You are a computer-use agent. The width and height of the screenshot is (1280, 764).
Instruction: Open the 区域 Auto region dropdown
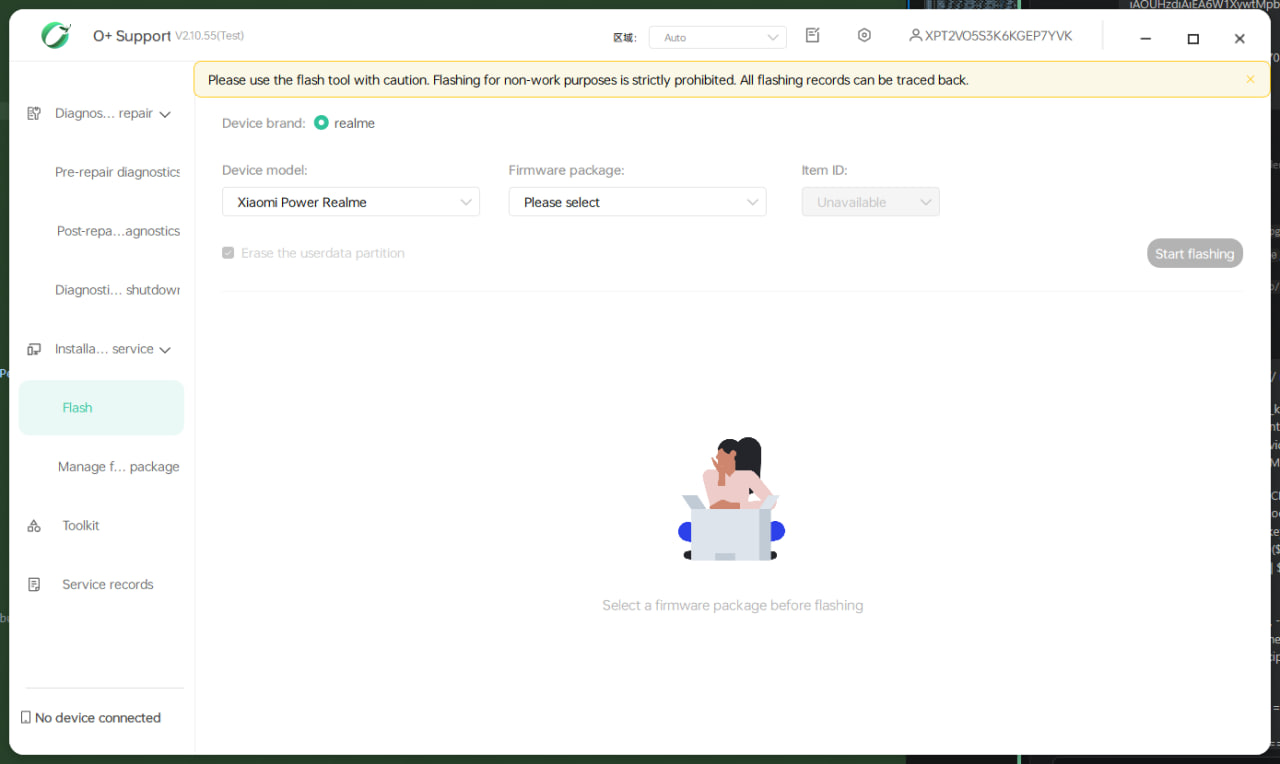[x=717, y=36]
